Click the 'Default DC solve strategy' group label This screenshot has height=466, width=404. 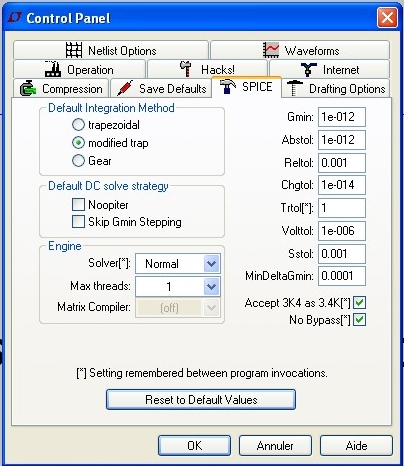(x=108, y=186)
